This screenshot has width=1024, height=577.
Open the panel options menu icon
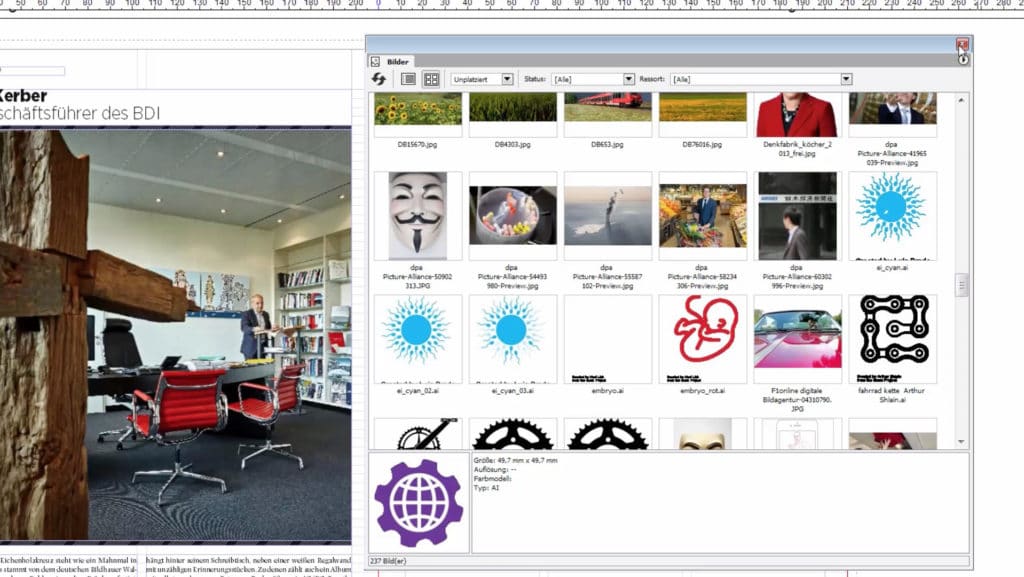pyautogui.click(x=963, y=60)
